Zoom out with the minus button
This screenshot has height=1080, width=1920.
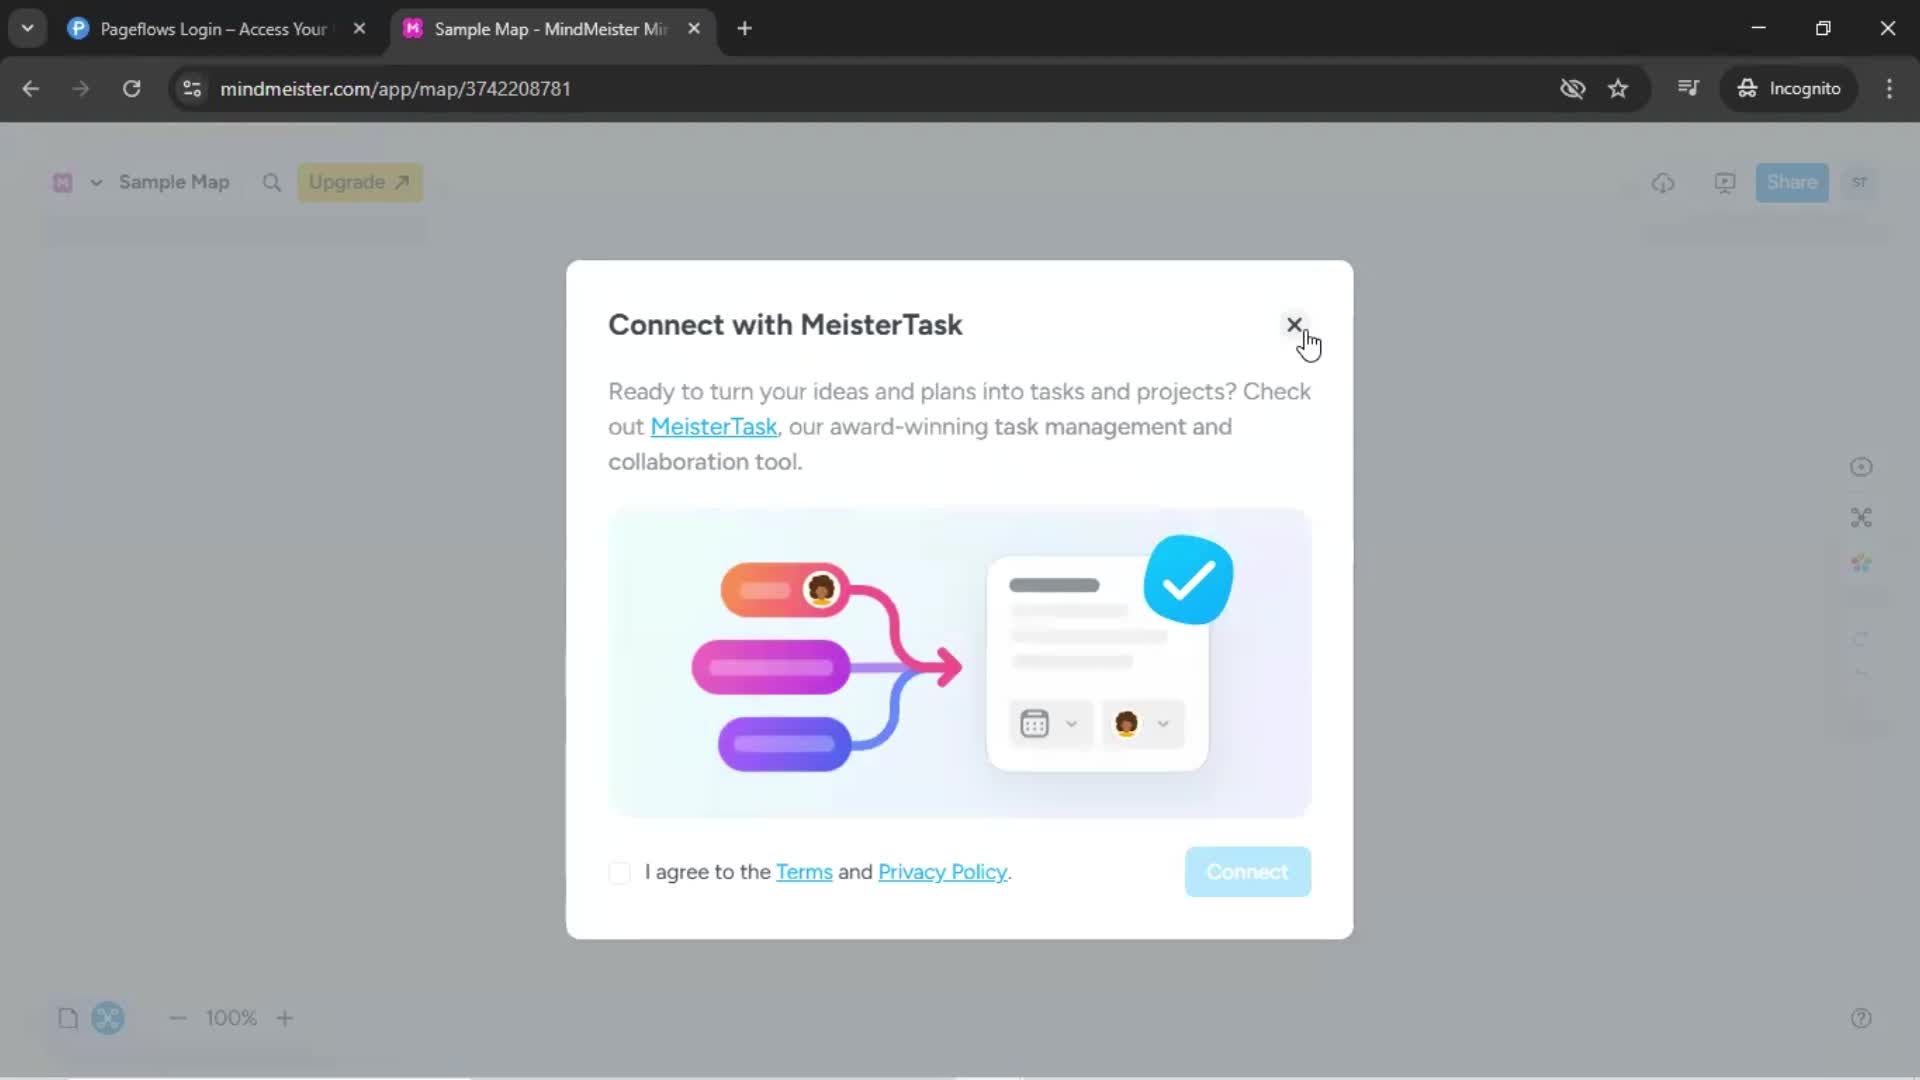click(x=178, y=1018)
